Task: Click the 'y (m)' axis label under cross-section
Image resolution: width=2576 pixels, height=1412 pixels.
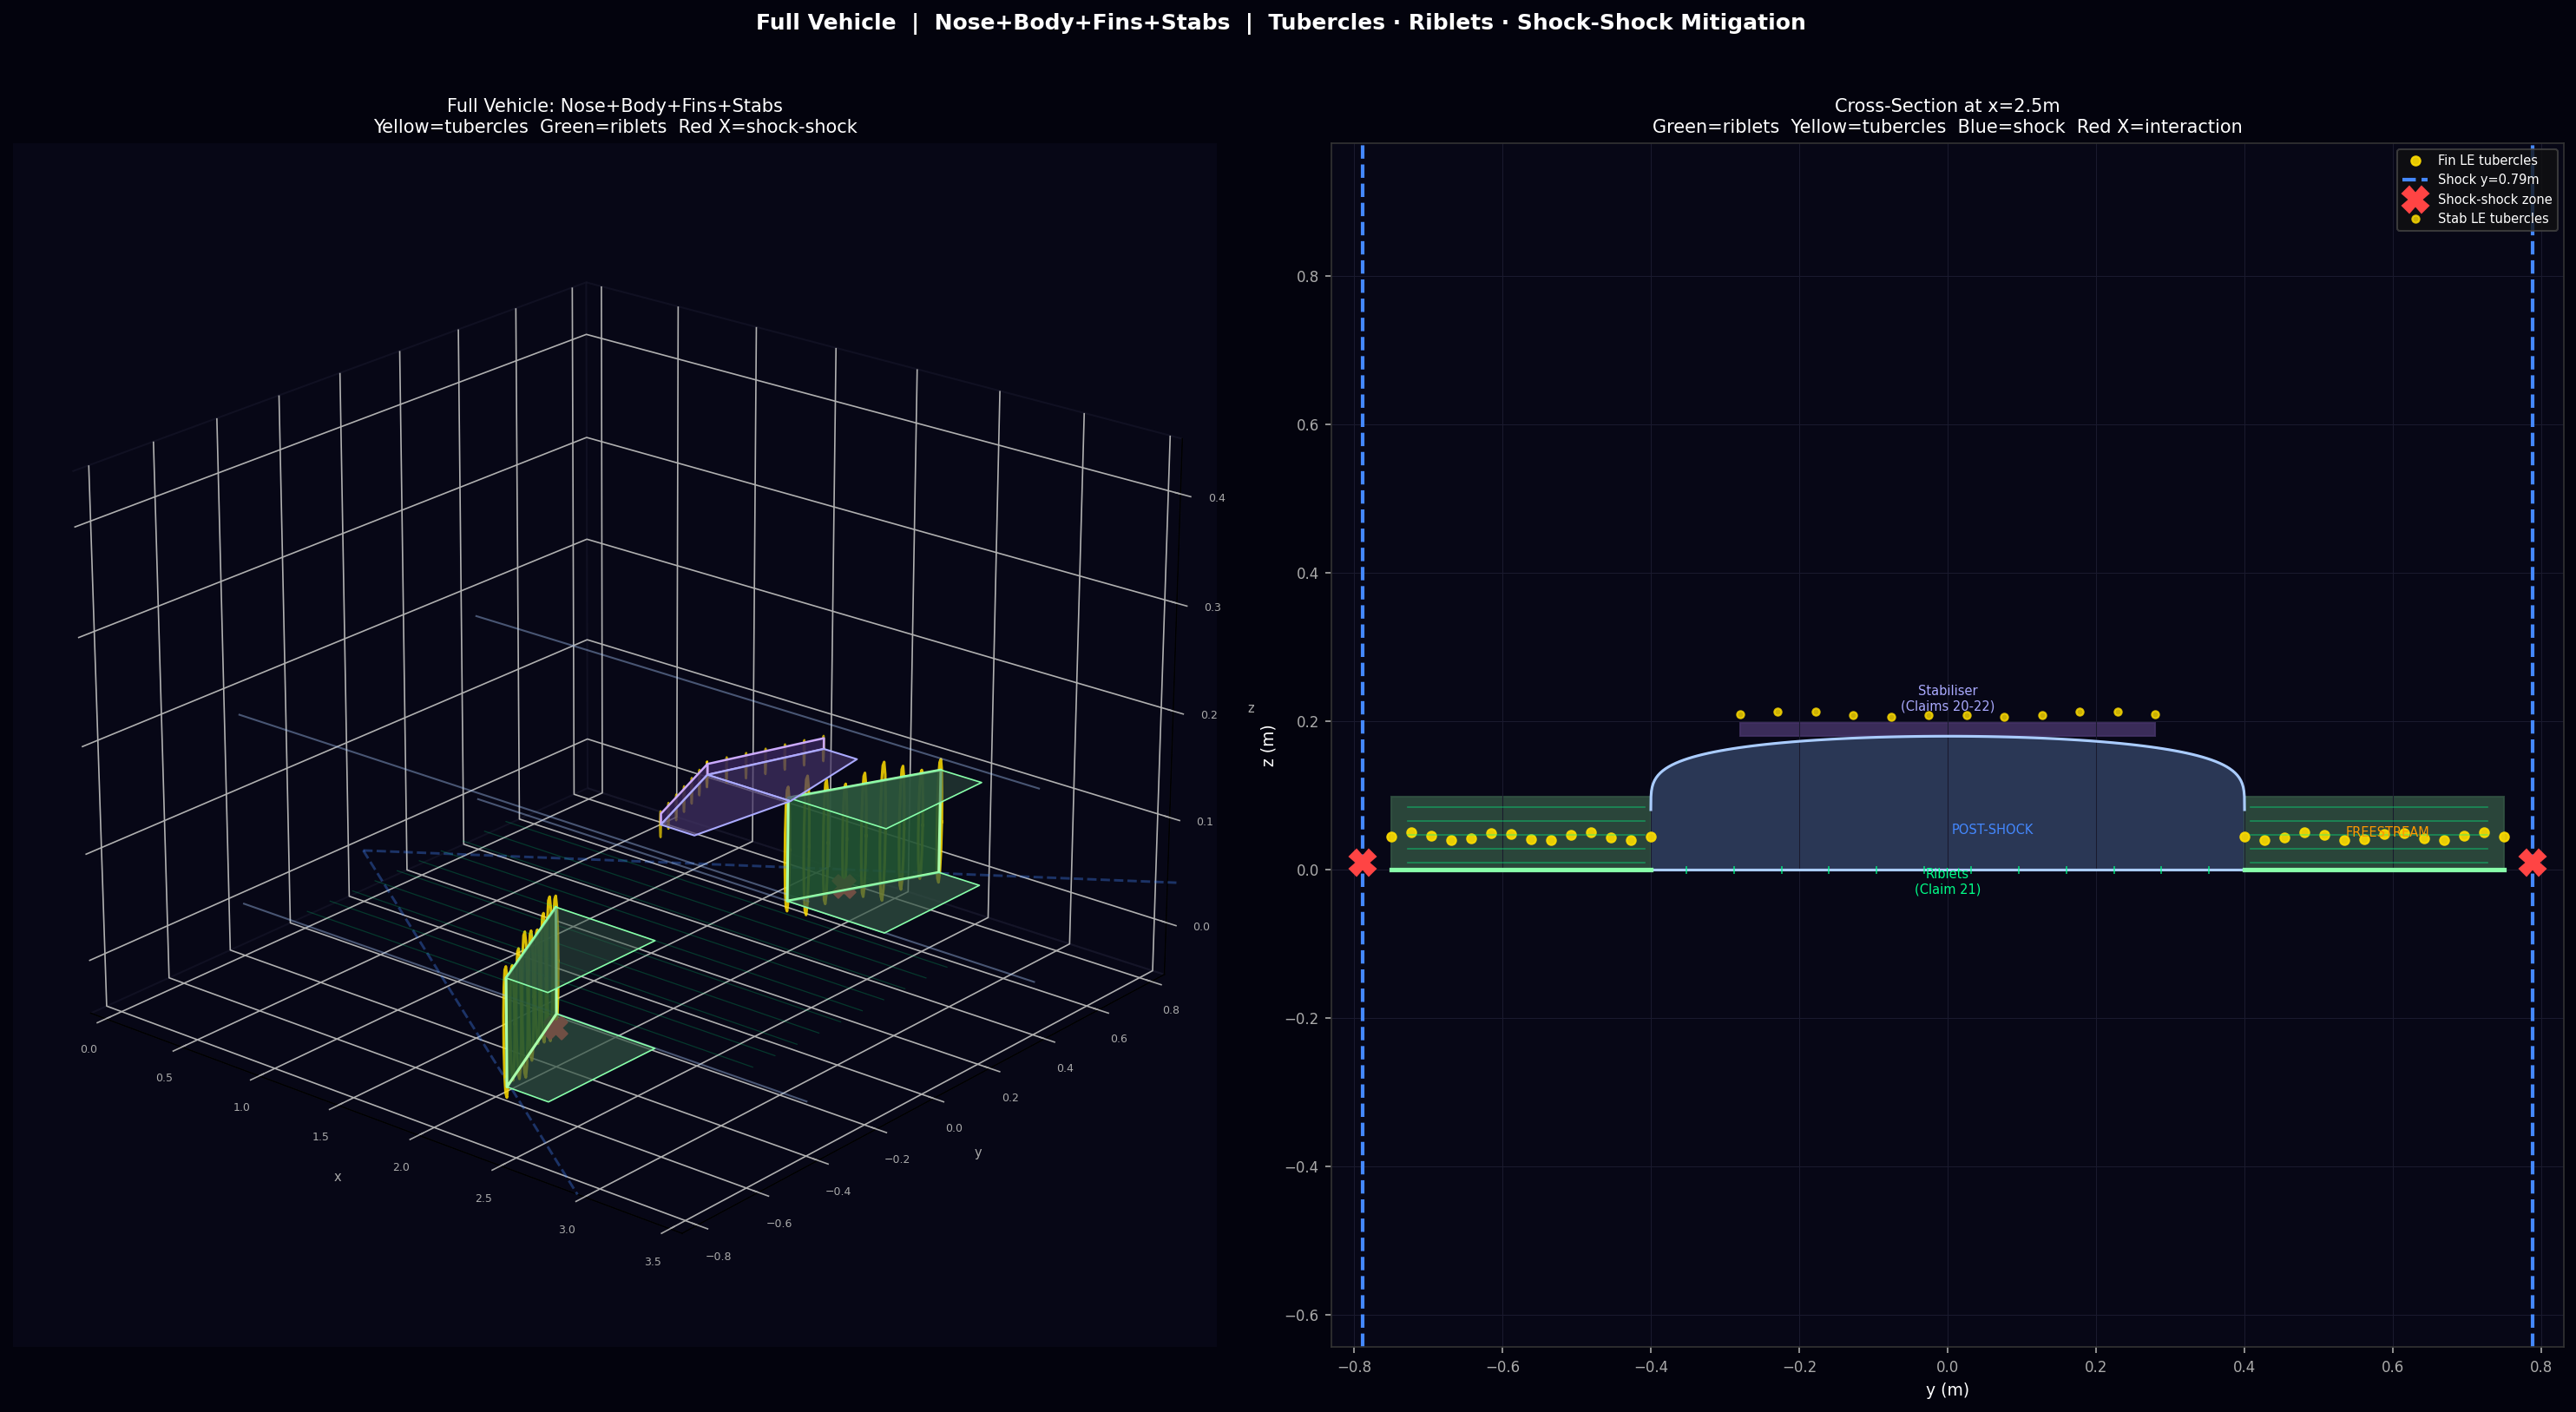Action: coord(1947,1389)
